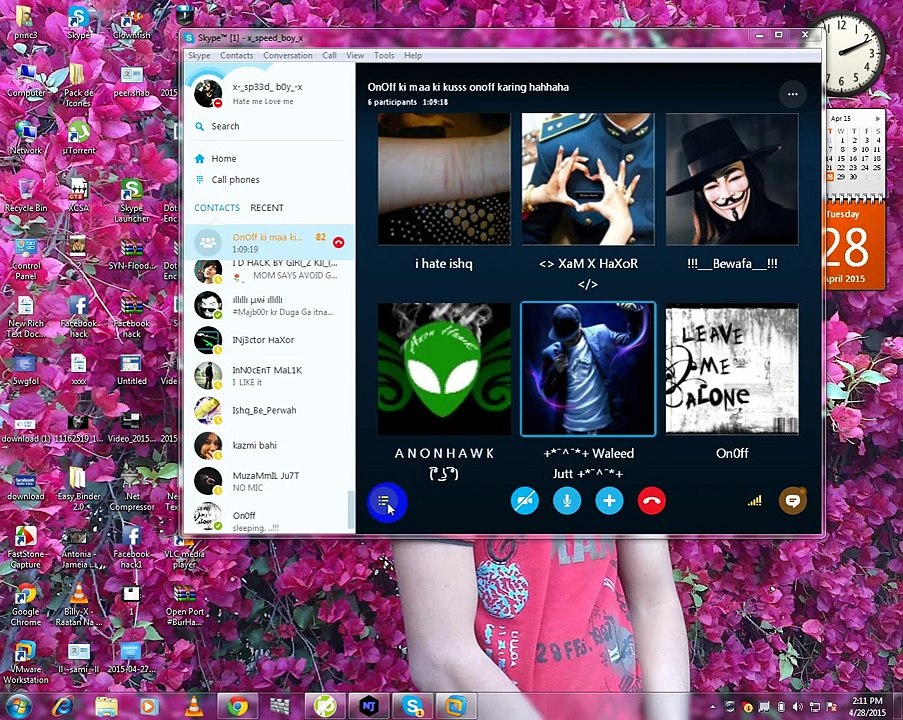Show hidden tray icons arrow
903x720 pixels.
[x=712, y=706]
